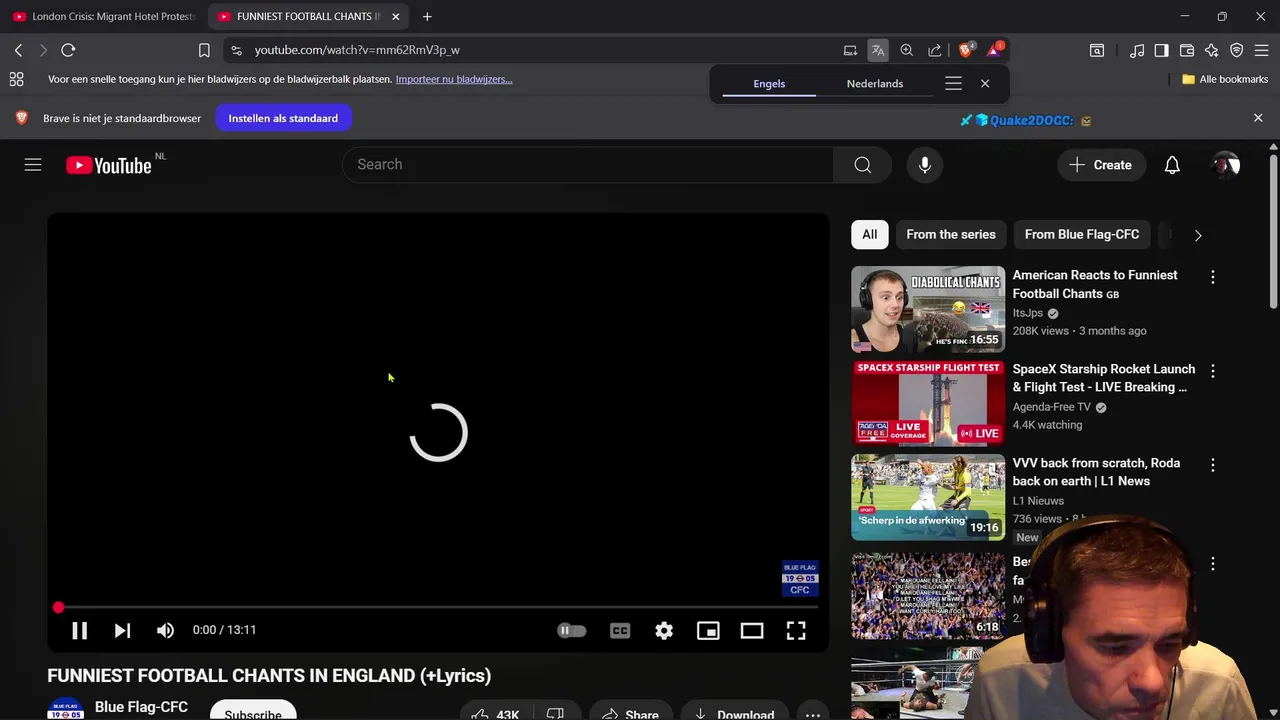Open zoom magnifier icon in address bar
The height and width of the screenshot is (720, 1280).
907,50
